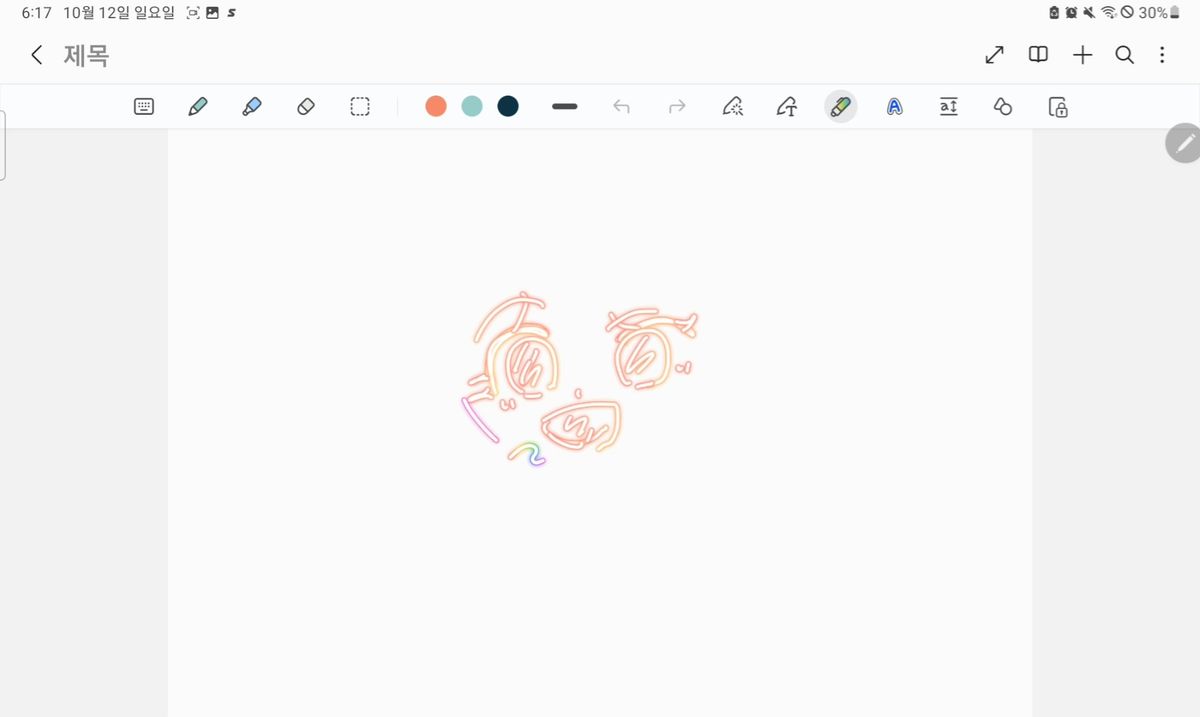This screenshot has width=1200, height=717.
Task: Convert handwriting to text
Action: [787, 106]
